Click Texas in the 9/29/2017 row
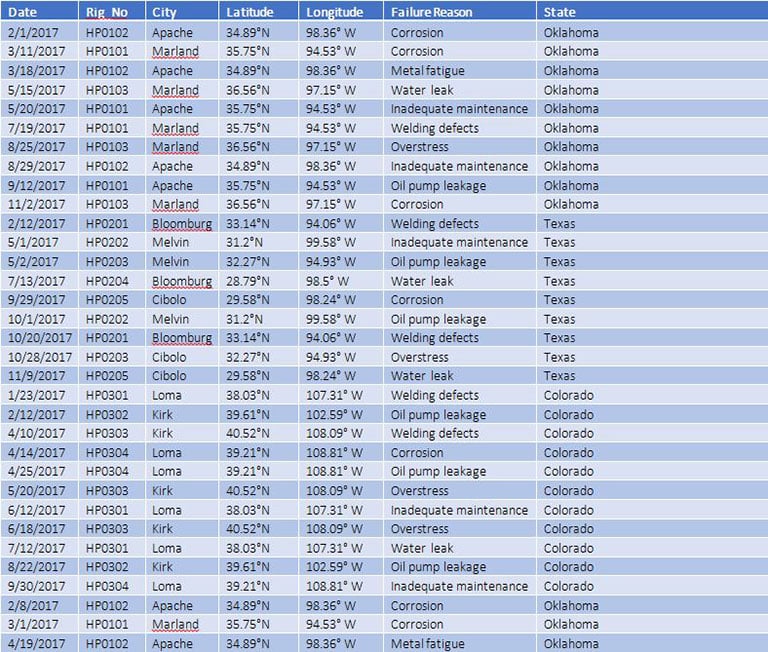This screenshot has height=652, width=768. pyautogui.click(x=559, y=300)
